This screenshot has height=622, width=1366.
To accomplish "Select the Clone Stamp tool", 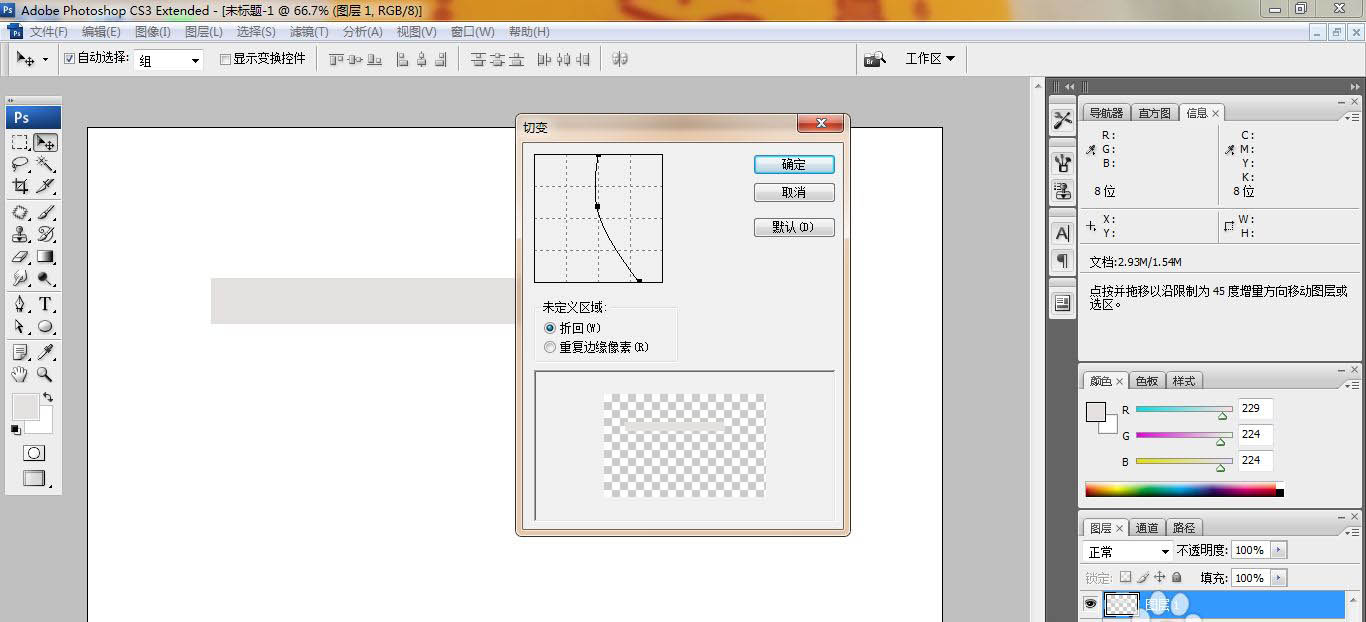I will [20, 234].
